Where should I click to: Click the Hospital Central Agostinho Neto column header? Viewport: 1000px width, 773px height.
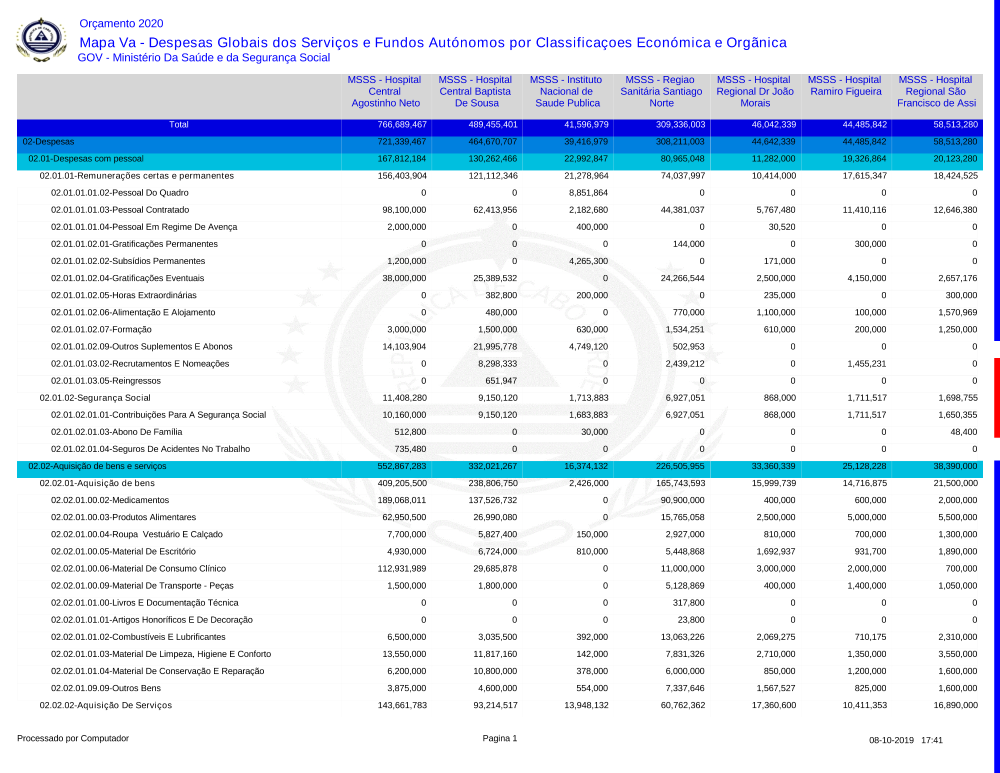click(385, 91)
